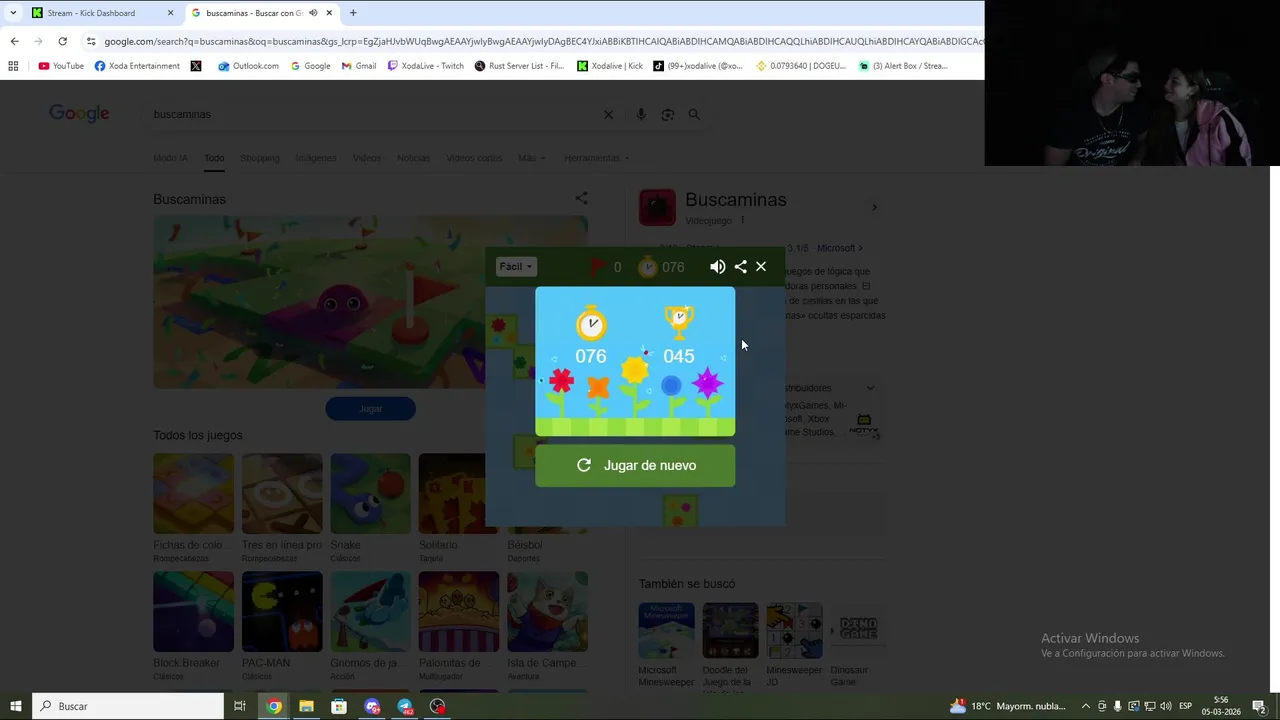The image size is (1280, 720).
Task: Click the buscaminas search input field
Action: pos(370,115)
